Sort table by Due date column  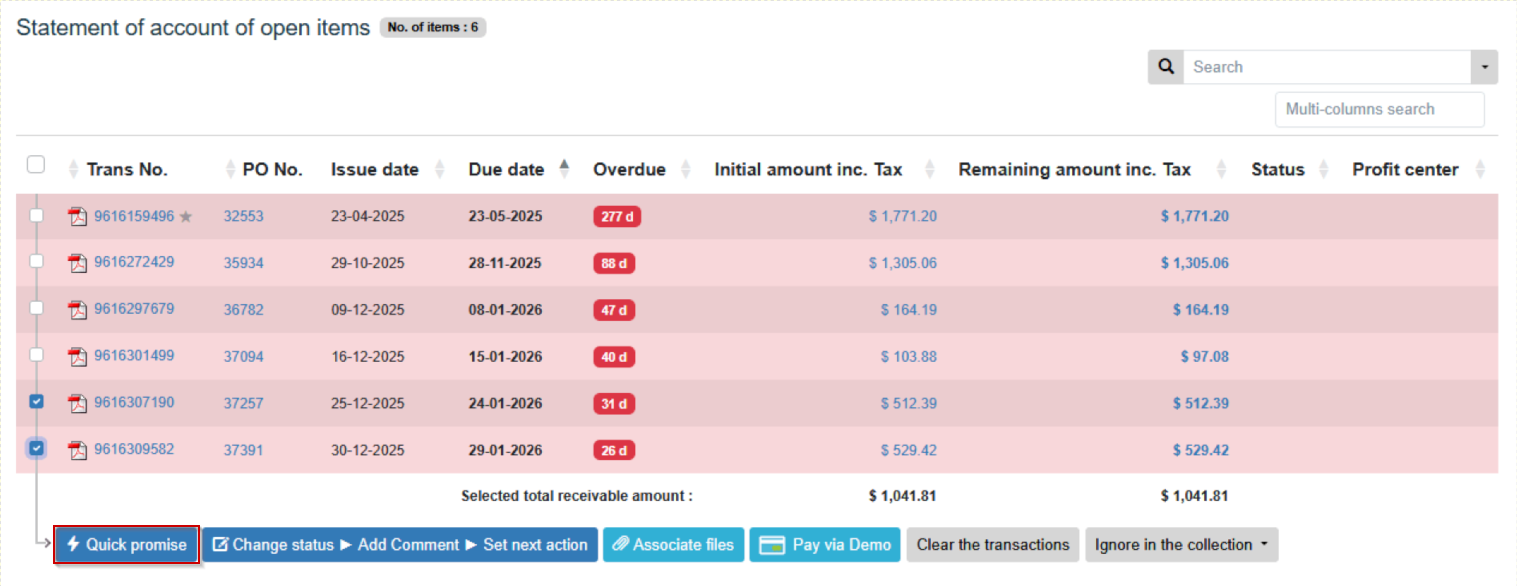point(506,170)
